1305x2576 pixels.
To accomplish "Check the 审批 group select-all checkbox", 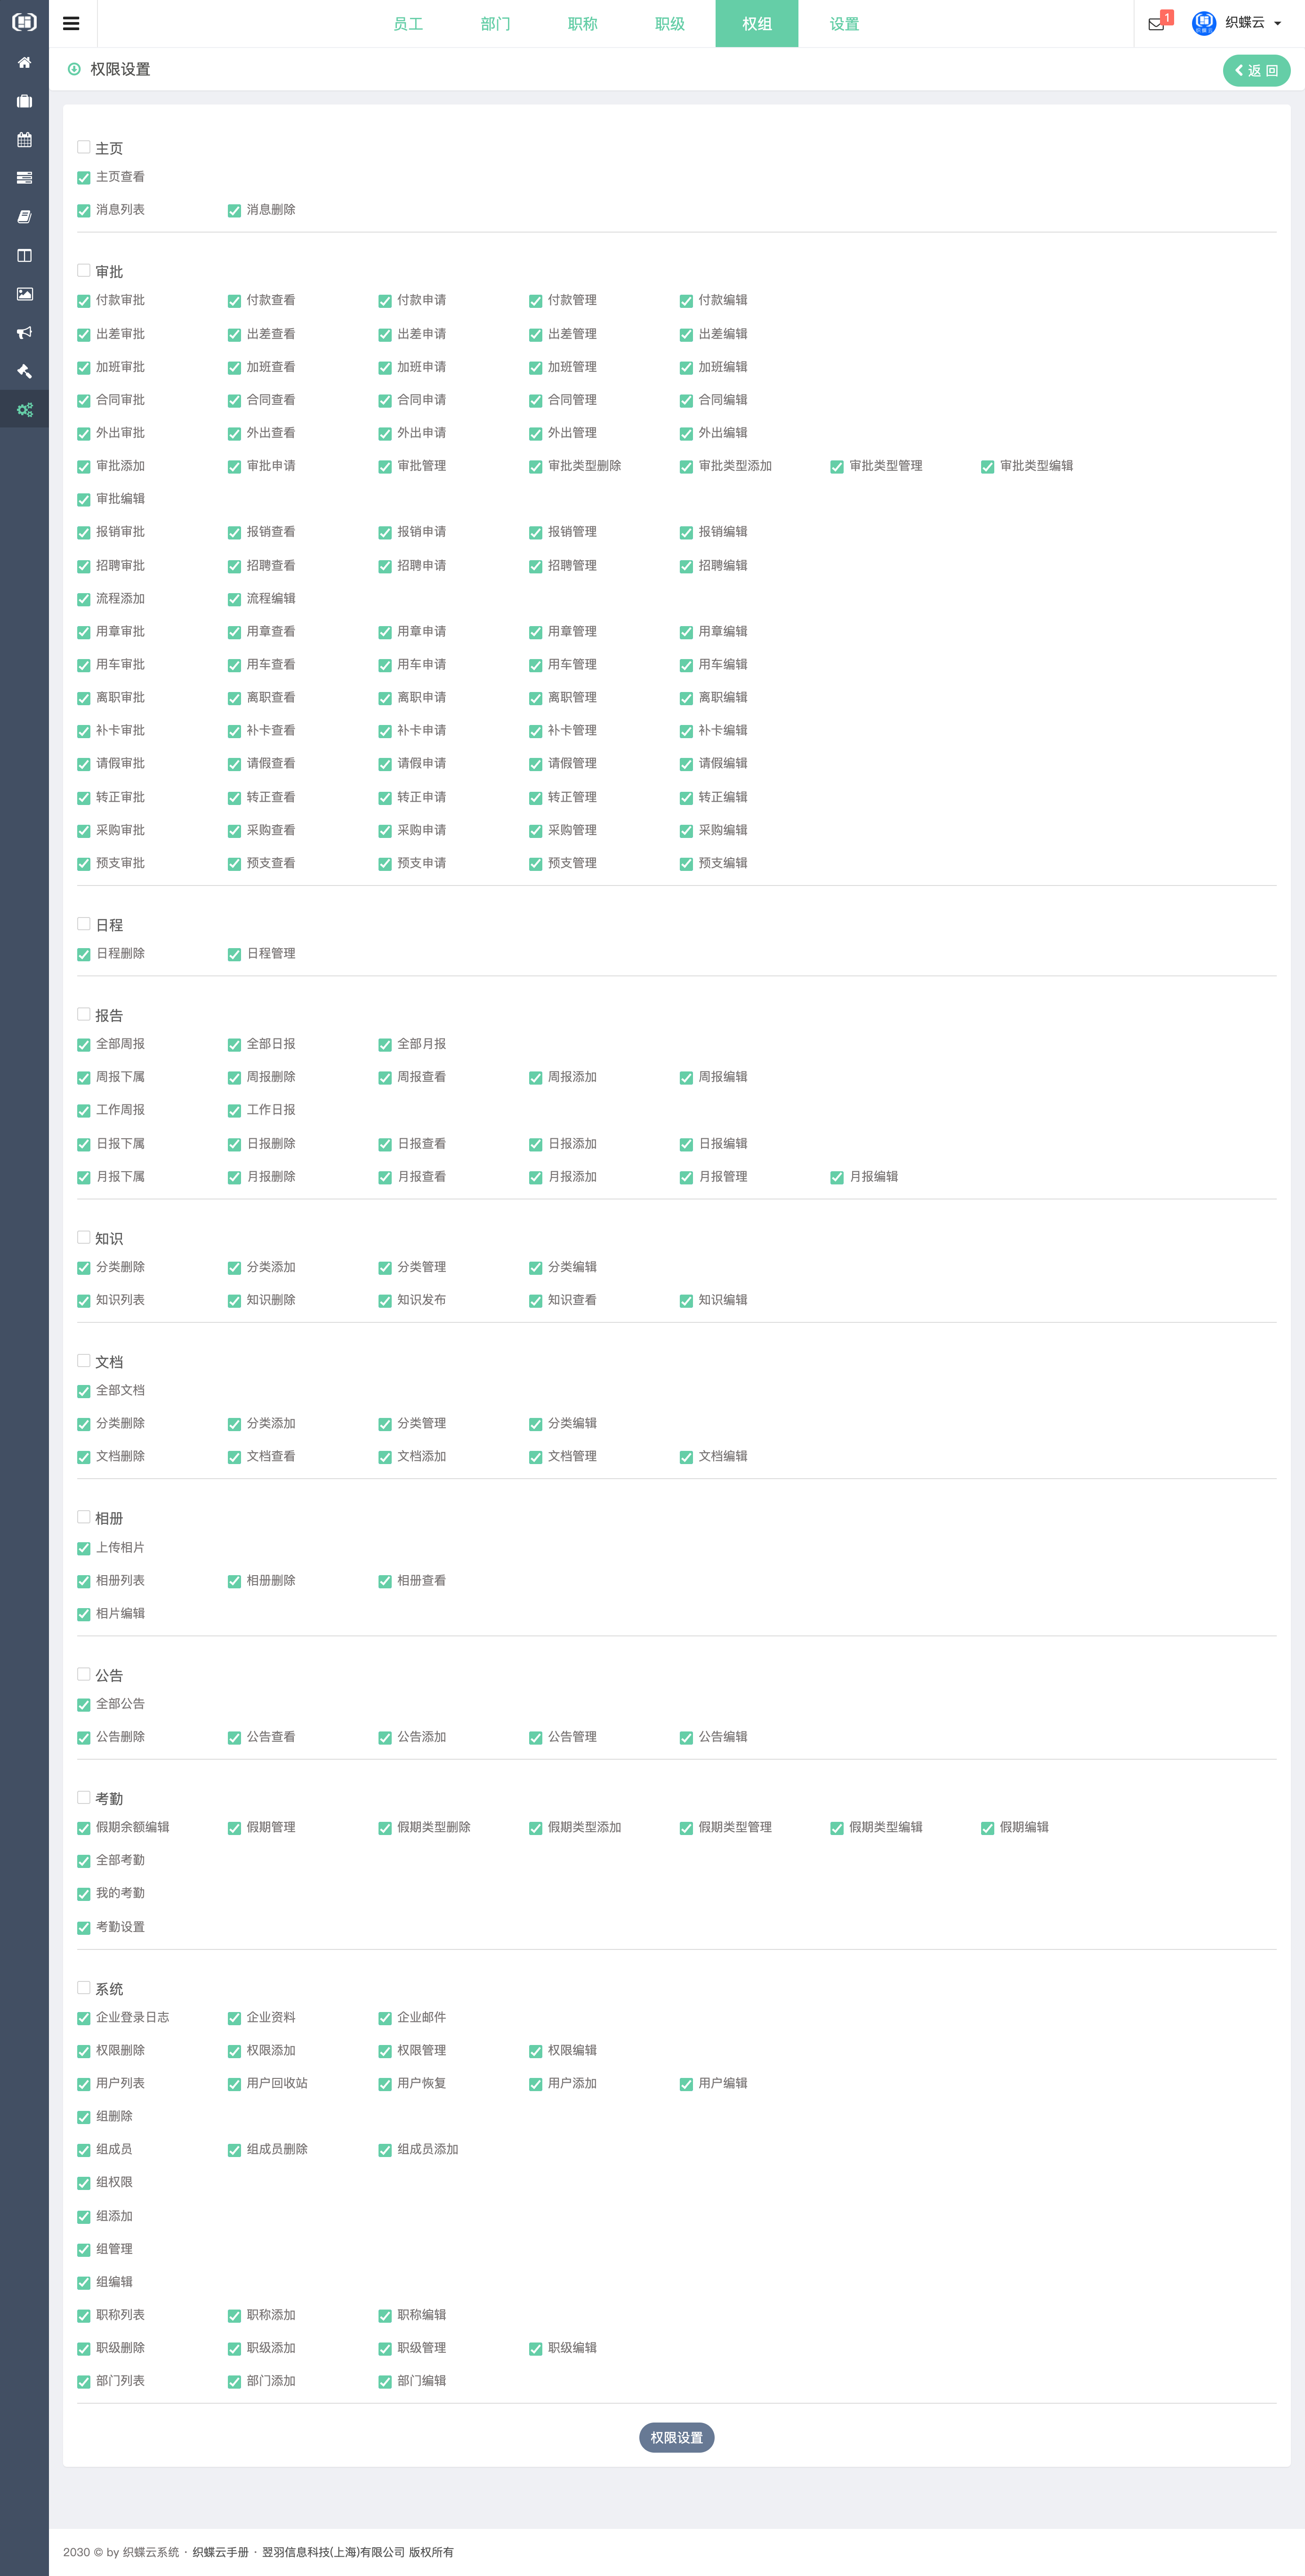I will (84, 271).
